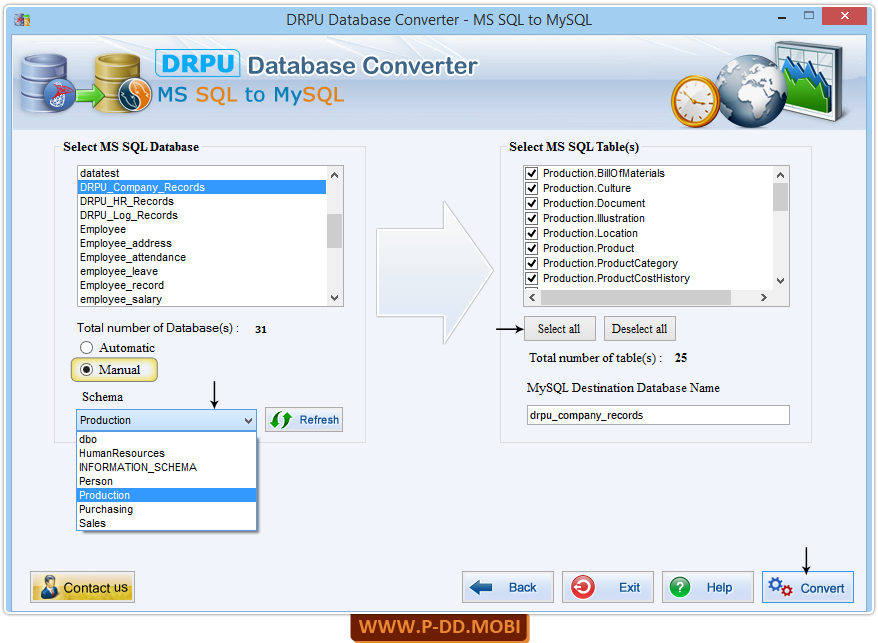Toggle the Production.Product checkbox
The width and height of the screenshot is (878, 643).
pos(531,249)
